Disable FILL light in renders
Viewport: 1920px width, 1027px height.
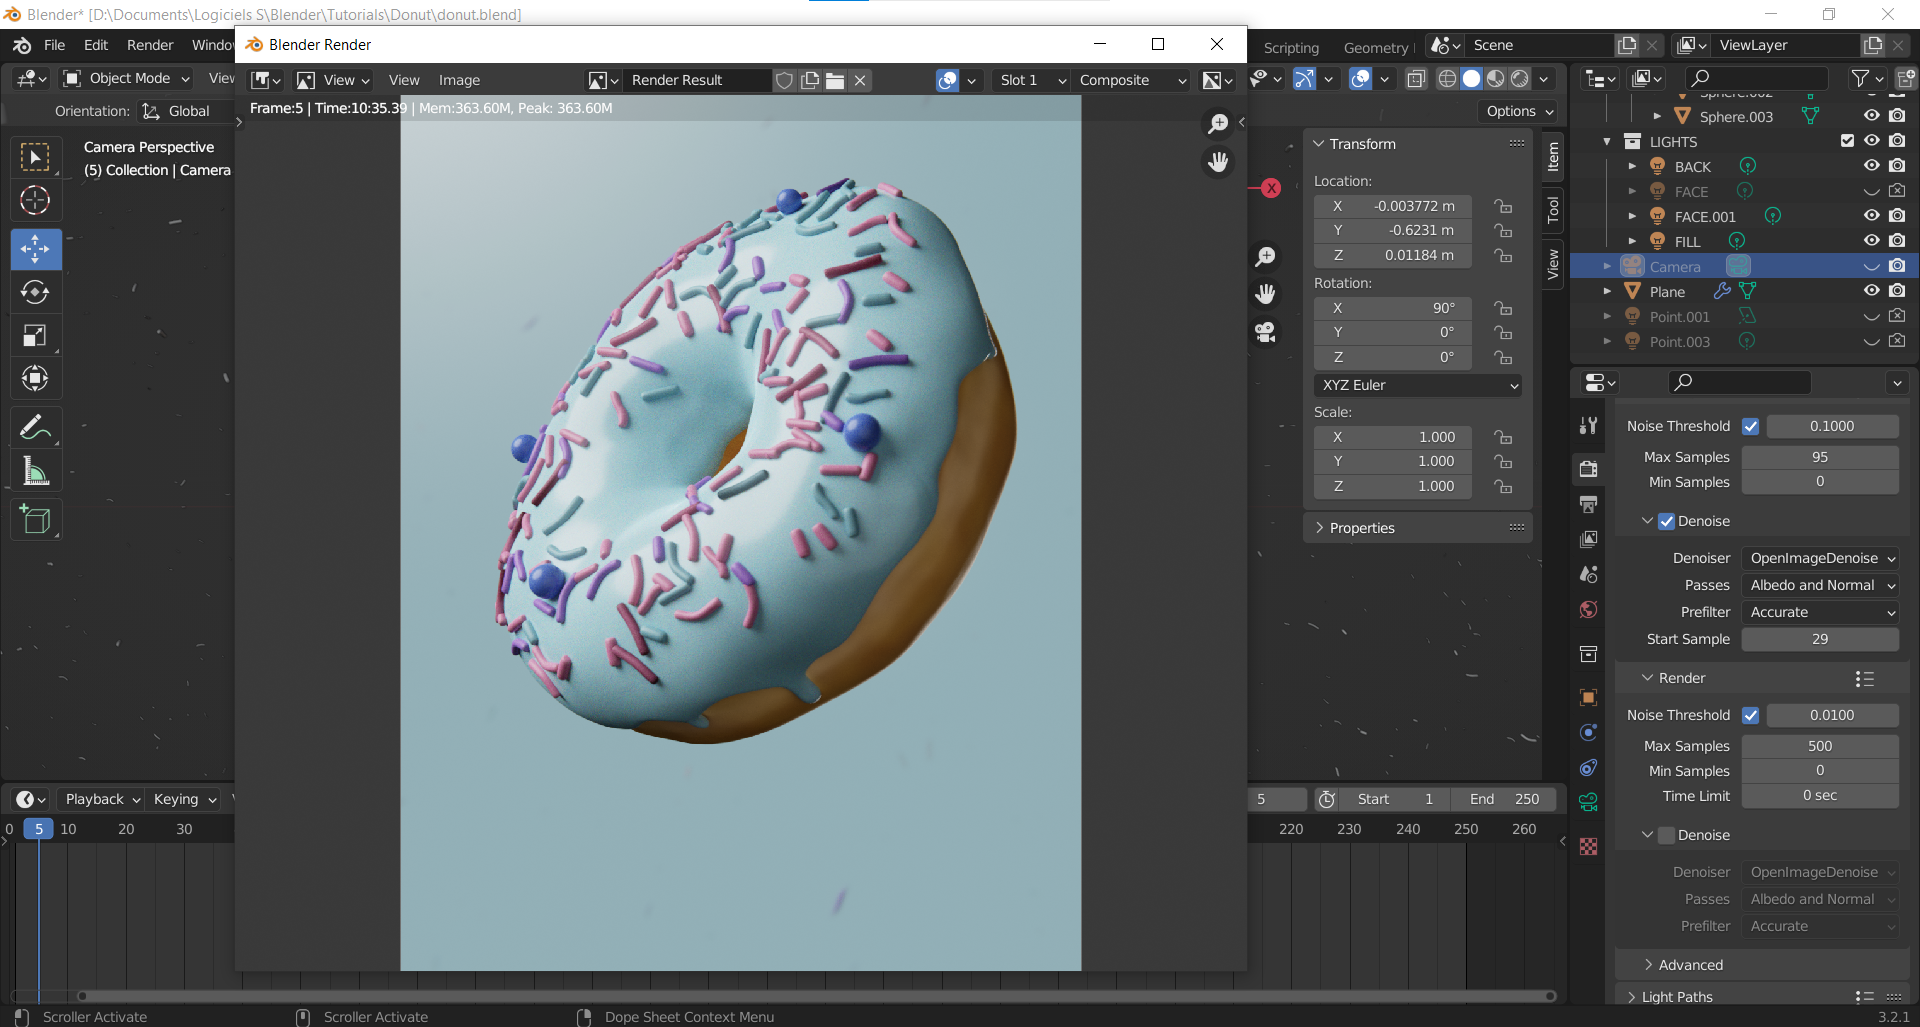point(1897,241)
